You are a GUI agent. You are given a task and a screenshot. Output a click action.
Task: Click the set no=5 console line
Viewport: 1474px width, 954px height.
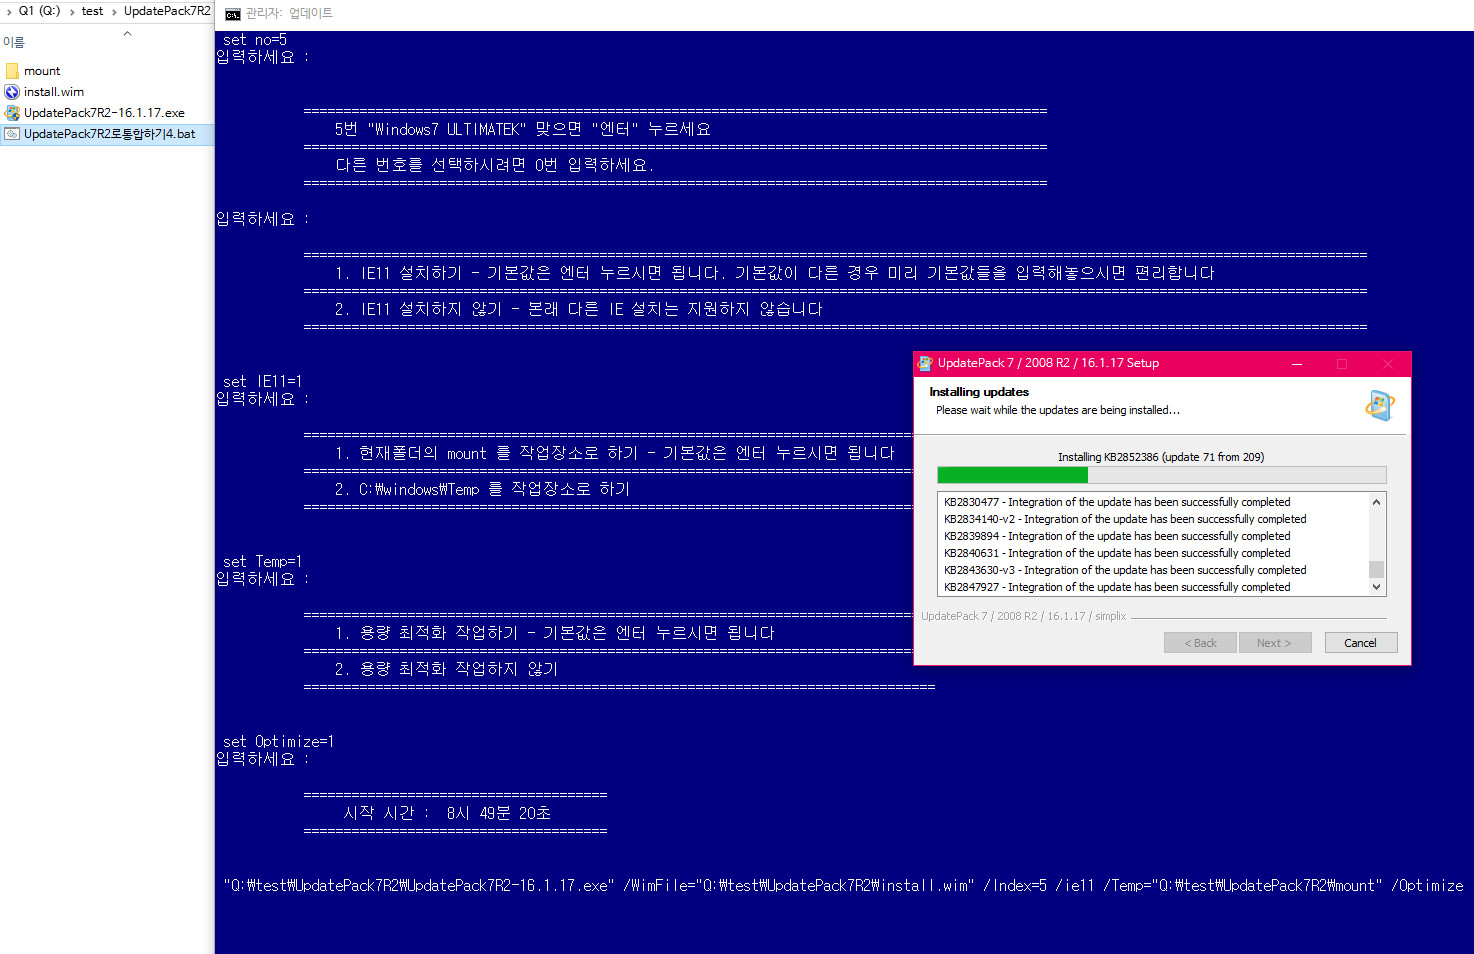(255, 40)
